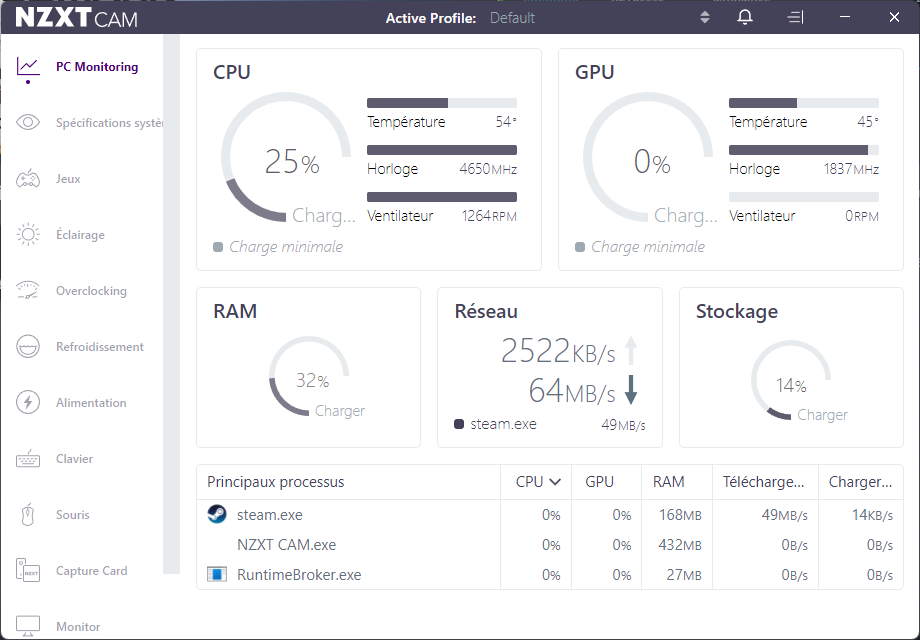Click the Refroidissement cooling icon
The height and width of the screenshot is (640, 920).
(28, 347)
